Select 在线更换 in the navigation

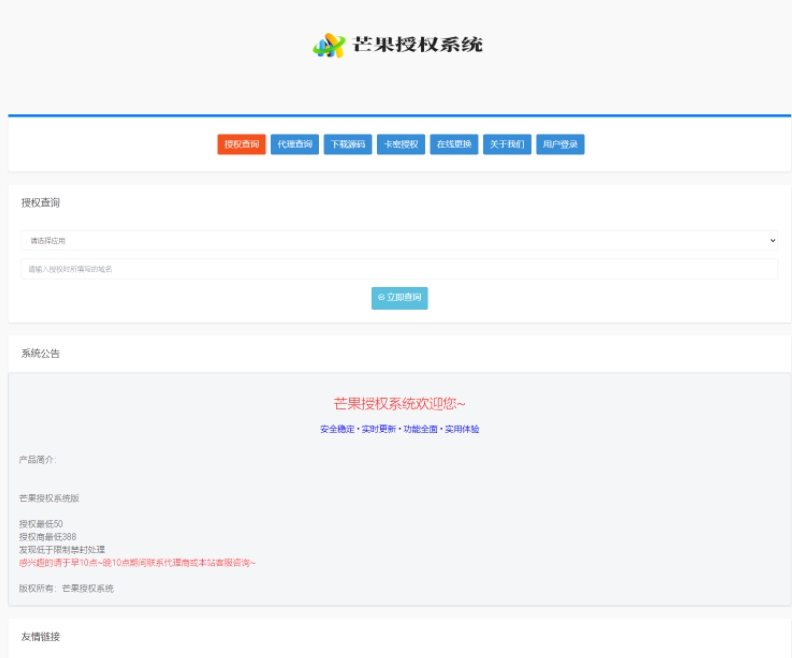454,144
